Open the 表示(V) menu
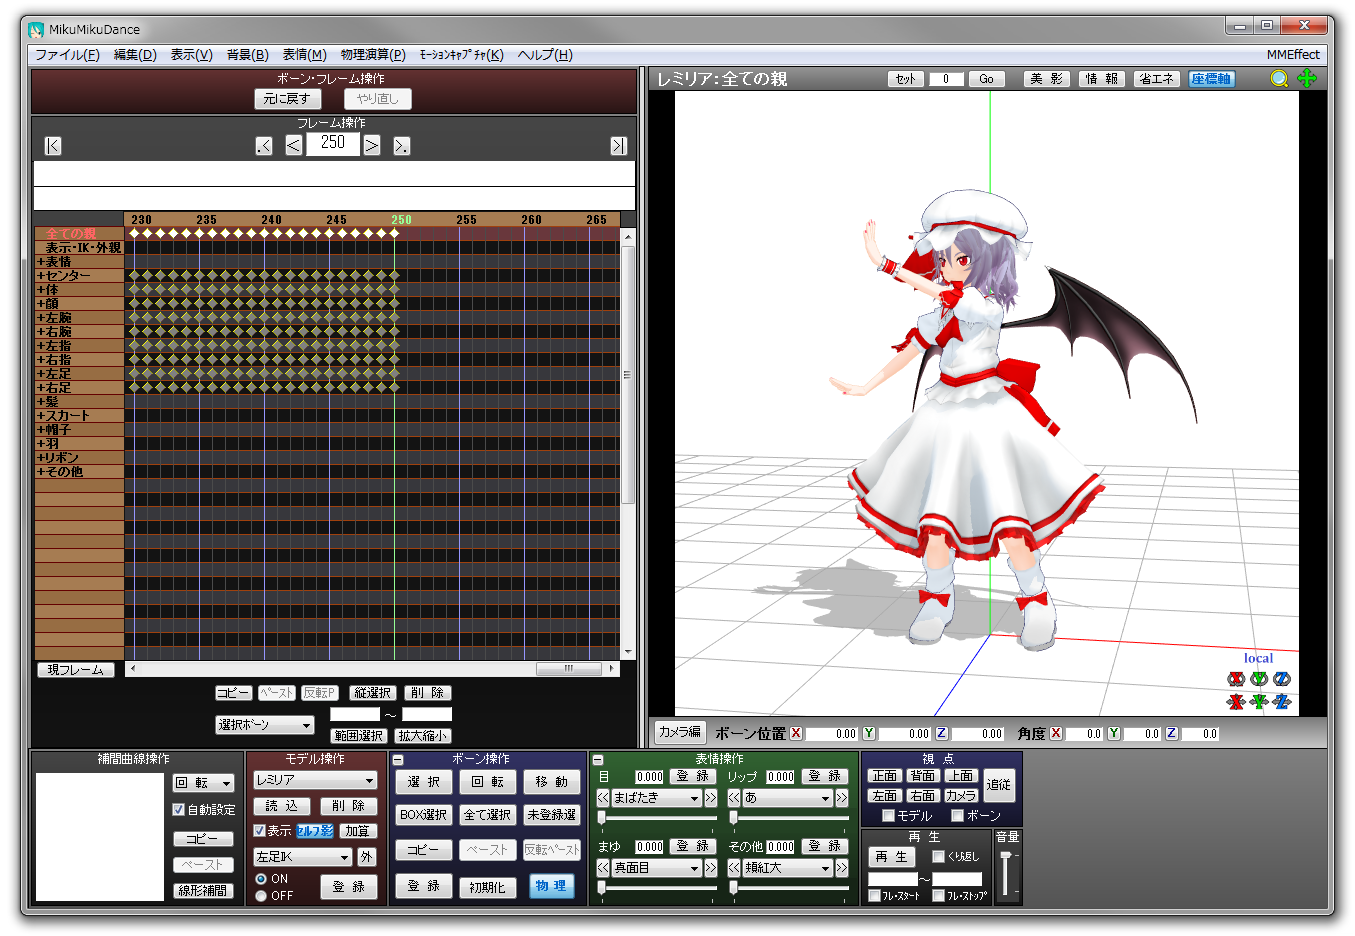Image resolution: width=1355 pixels, height=936 pixels. 191,55
